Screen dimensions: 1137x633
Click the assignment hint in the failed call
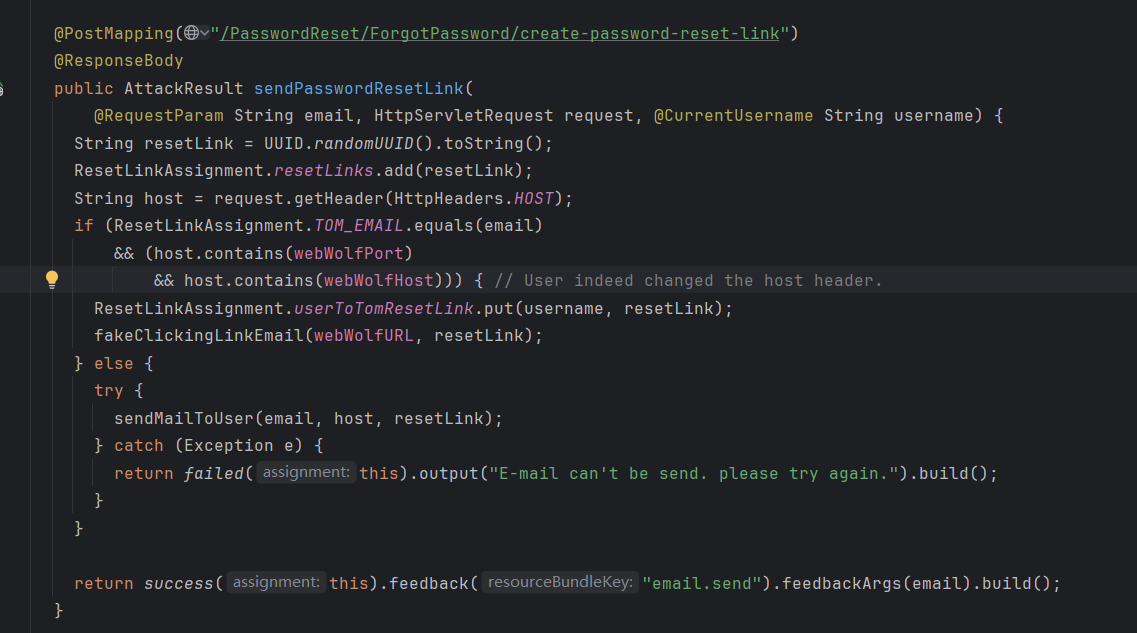[306, 473]
